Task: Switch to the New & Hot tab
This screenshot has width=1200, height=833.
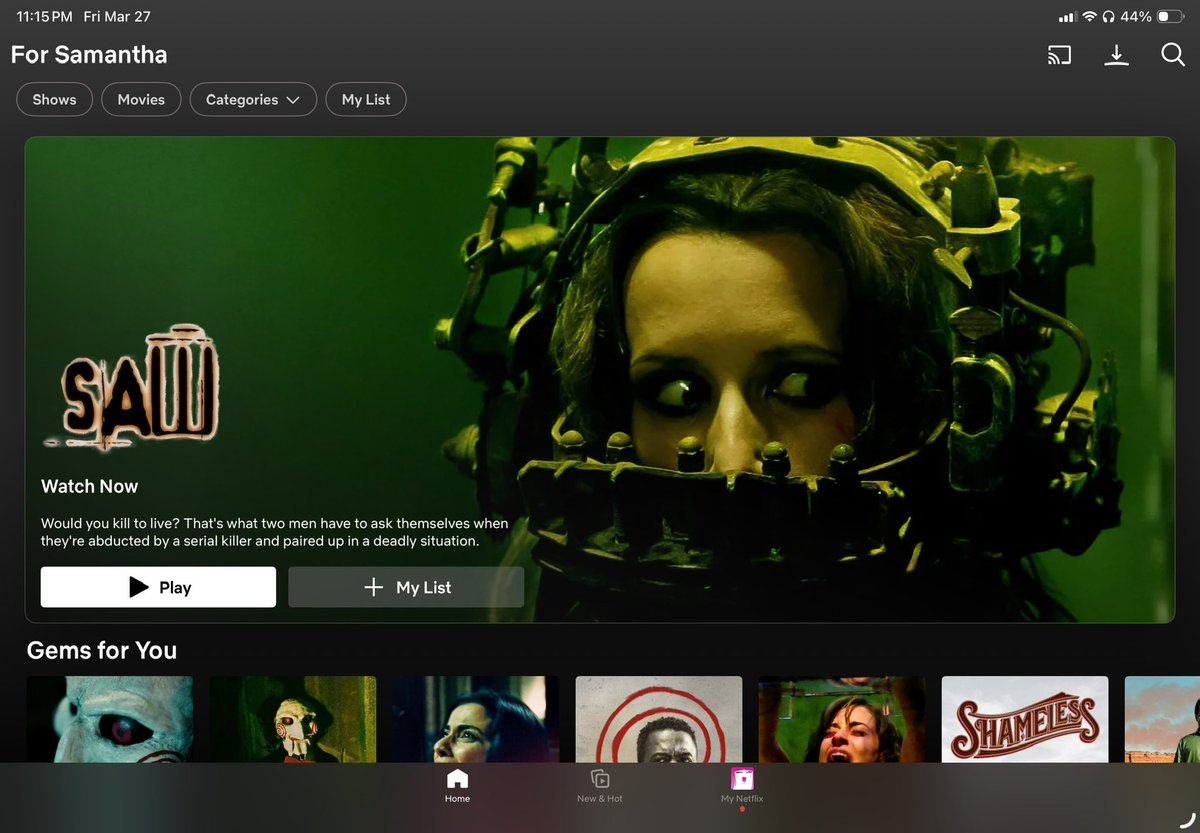Action: (x=600, y=786)
